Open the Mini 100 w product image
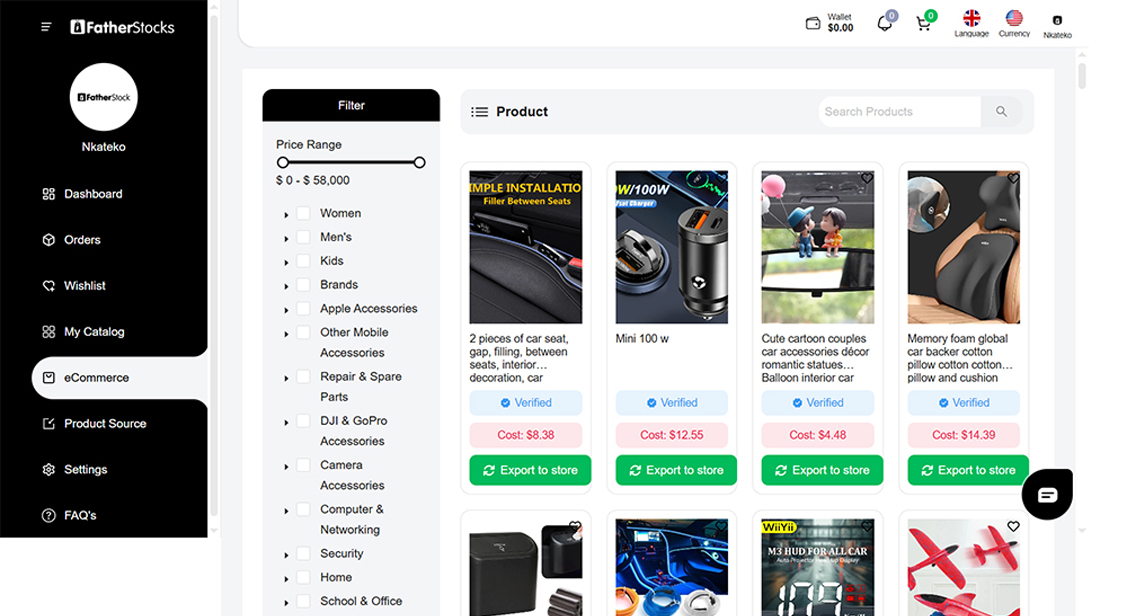This screenshot has width=1125, height=616. (672, 247)
